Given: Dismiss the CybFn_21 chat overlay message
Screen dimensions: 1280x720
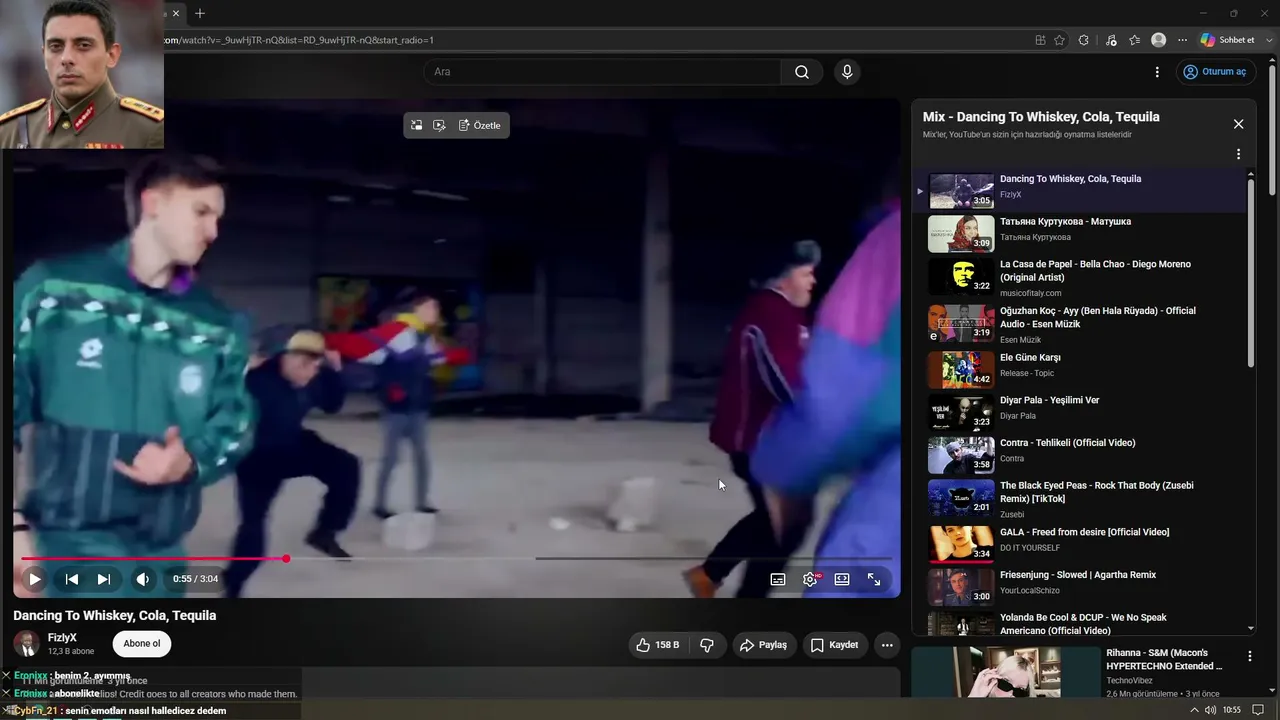Looking at the screenshot, I should (x=6, y=710).
